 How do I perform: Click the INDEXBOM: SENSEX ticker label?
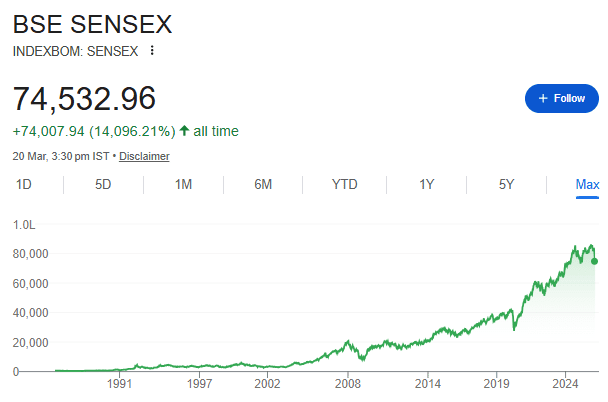pyautogui.click(x=74, y=50)
